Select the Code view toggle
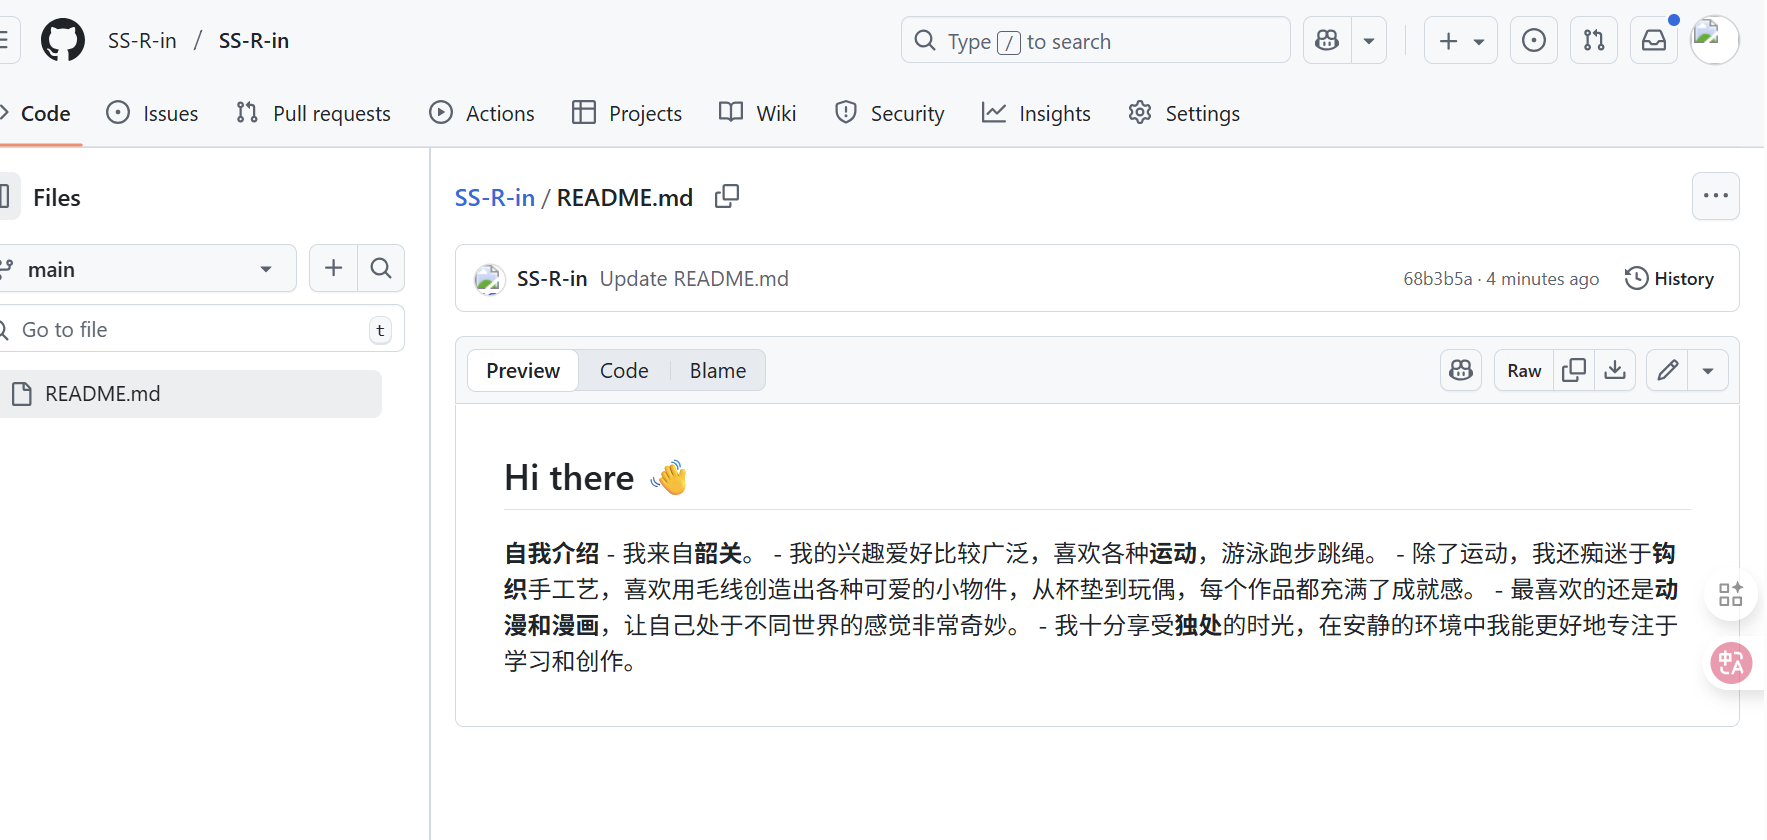 pos(624,371)
